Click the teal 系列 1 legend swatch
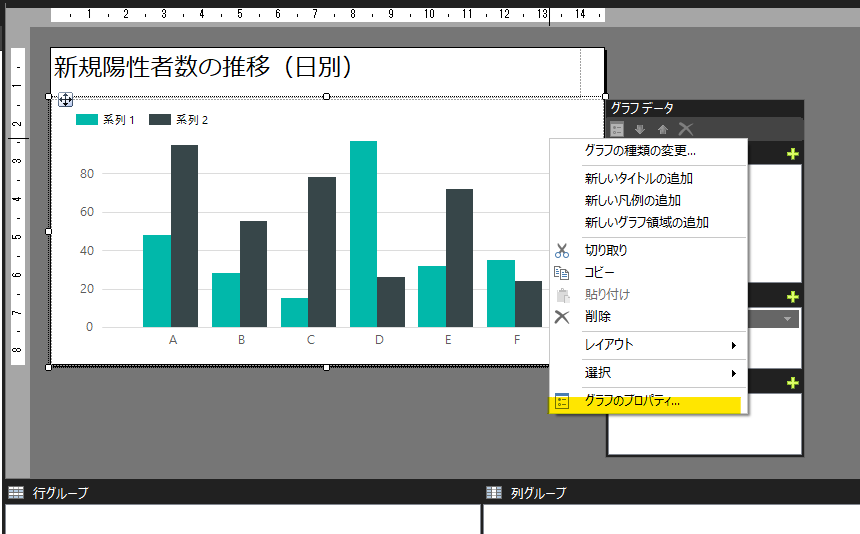This screenshot has width=860, height=534. [87, 120]
